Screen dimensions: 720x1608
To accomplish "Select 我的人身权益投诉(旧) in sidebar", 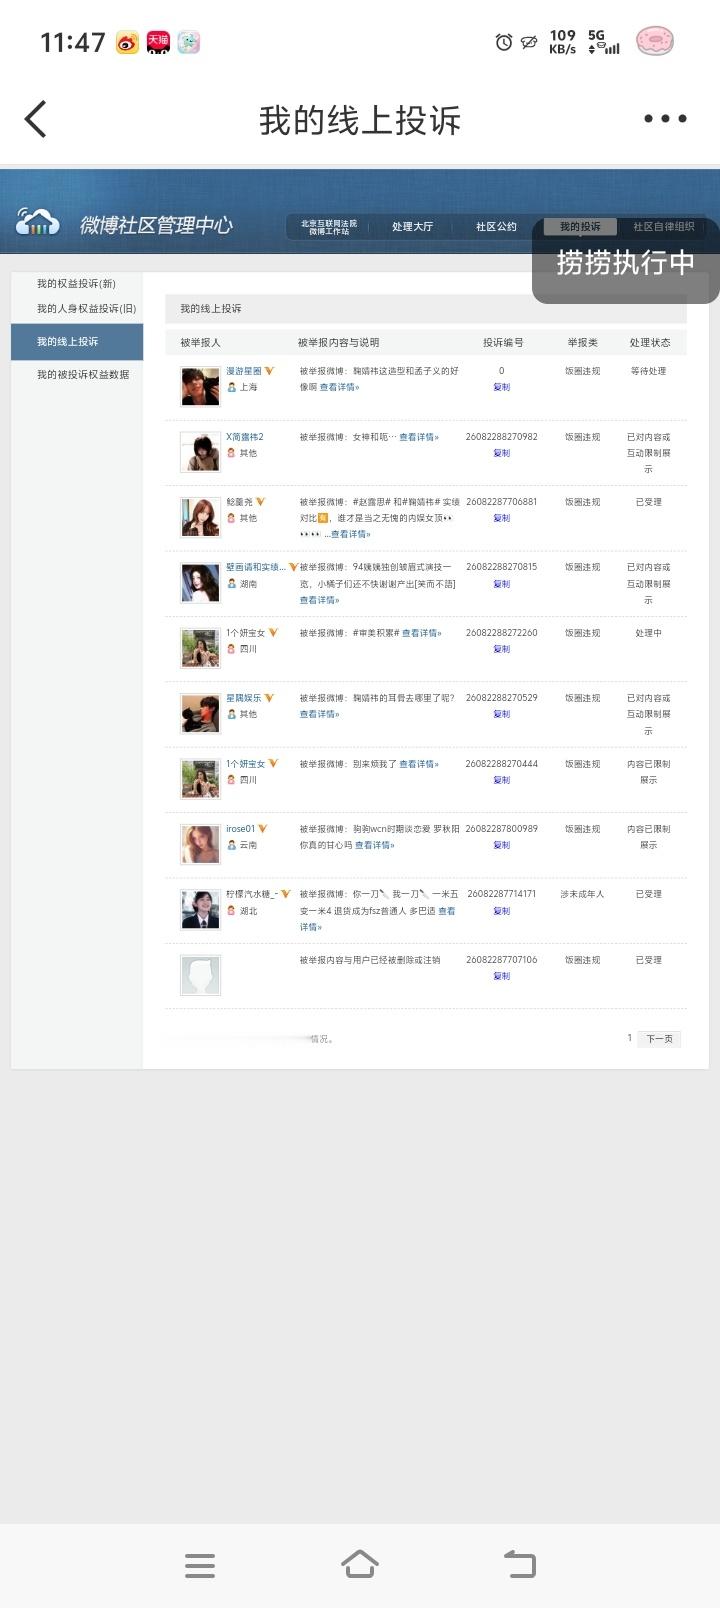I will (86, 308).
